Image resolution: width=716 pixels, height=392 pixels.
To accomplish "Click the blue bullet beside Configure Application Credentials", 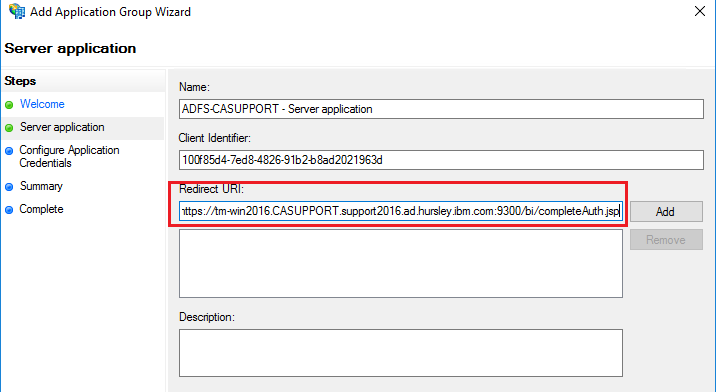I will pos(9,151).
